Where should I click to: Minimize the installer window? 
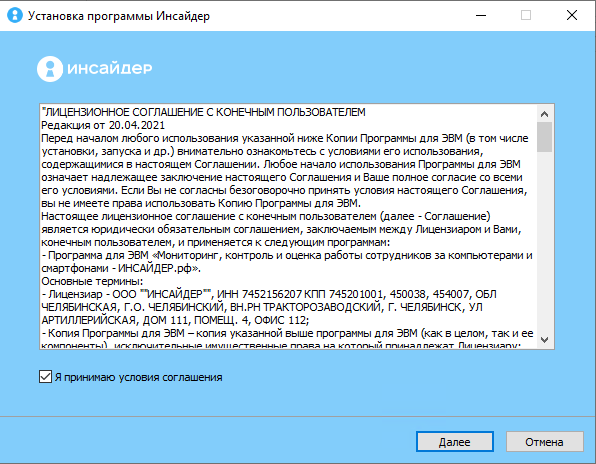481,15
